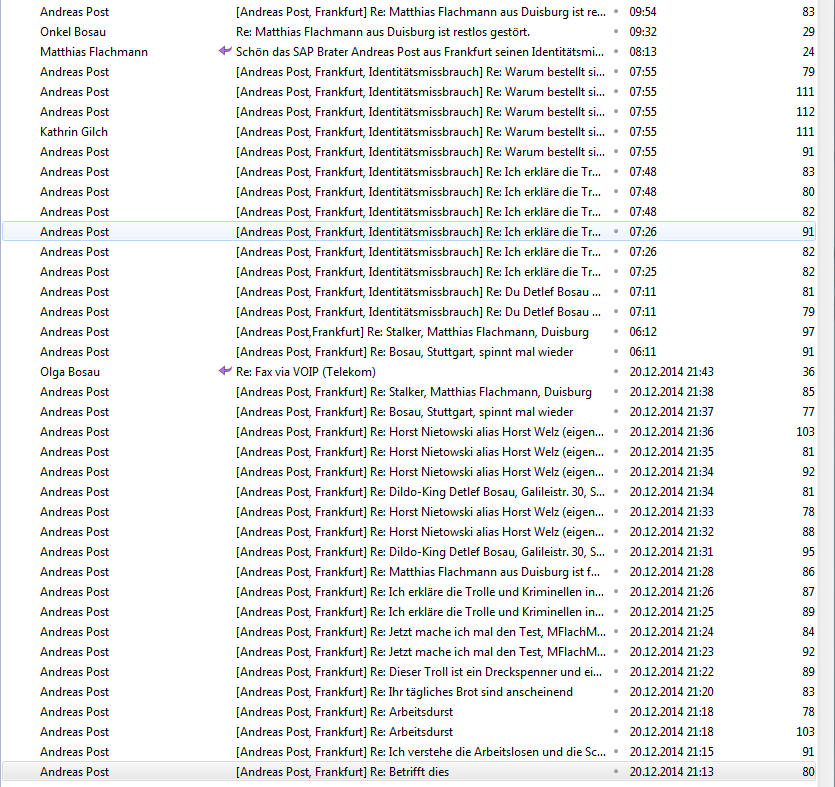This screenshot has height=787, width=835.
Task: Toggle read dot on 20.12.2014 21:38 message
Action: [616, 392]
